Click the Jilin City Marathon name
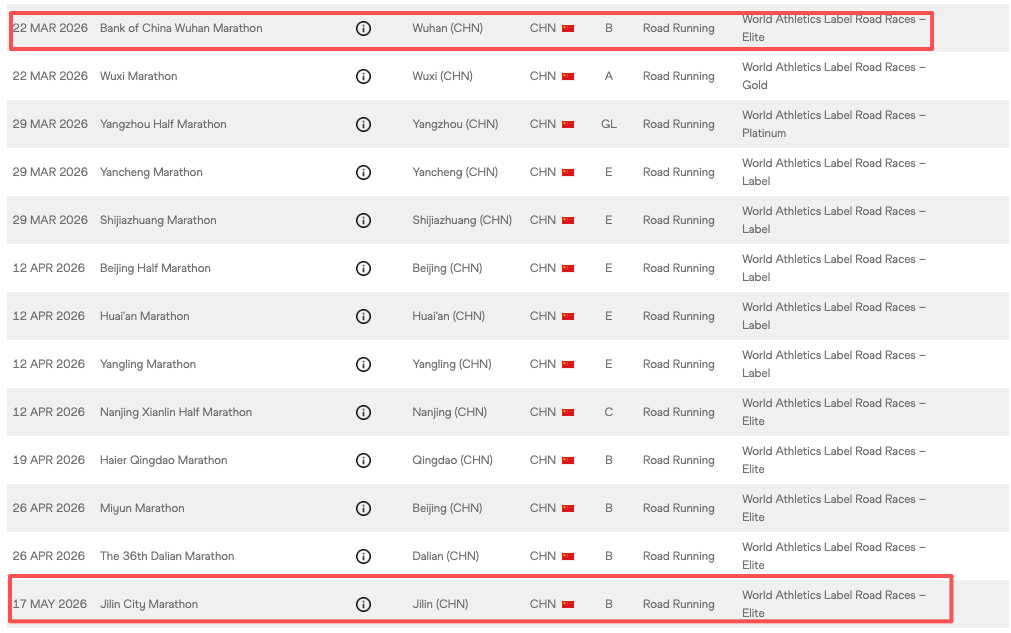Image resolution: width=1011 pixels, height=633 pixels. (x=149, y=604)
